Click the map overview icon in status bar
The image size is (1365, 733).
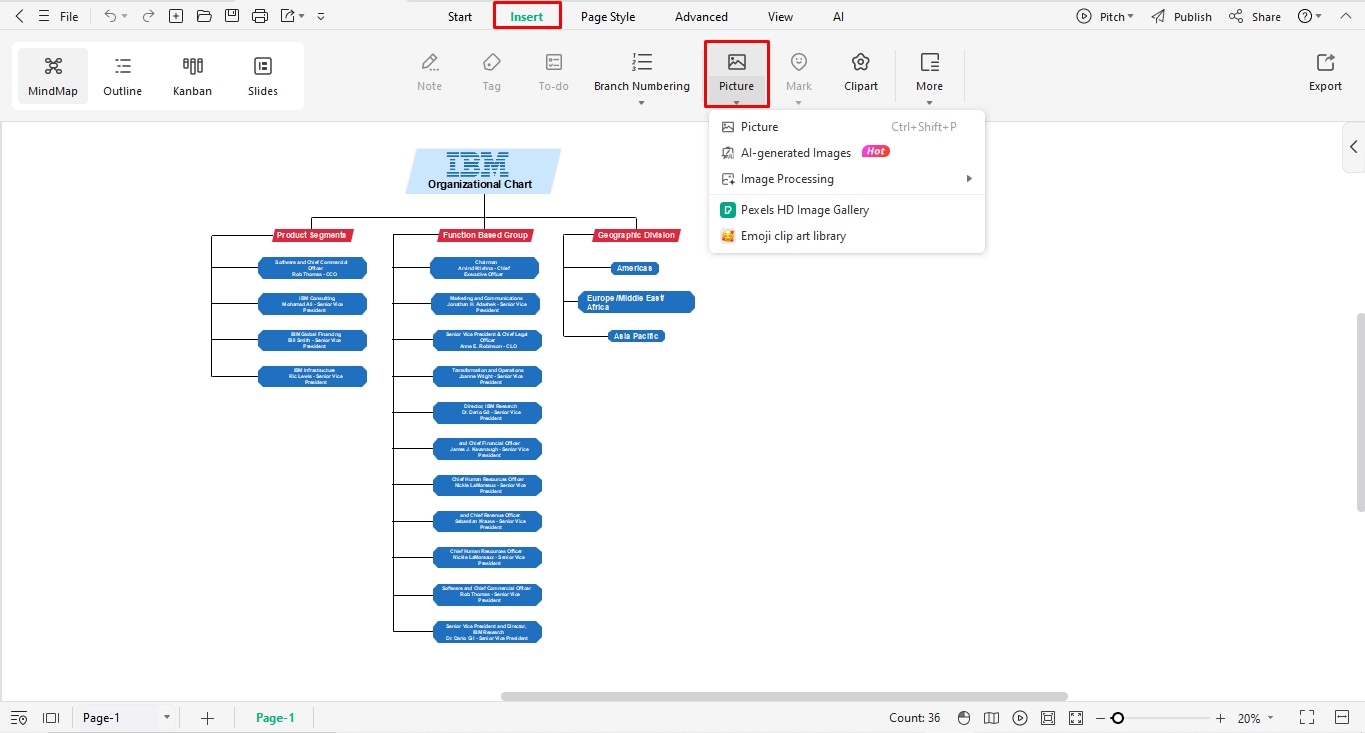[x=992, y=718]
